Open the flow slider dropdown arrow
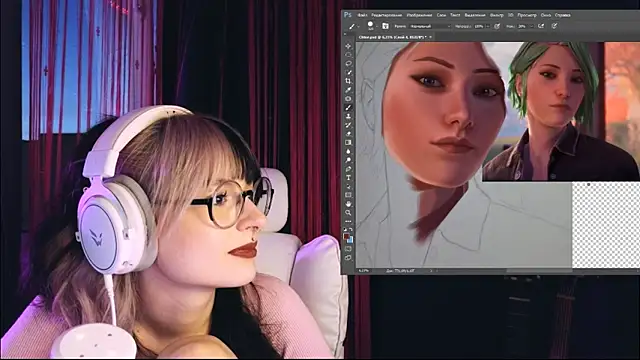 click(531, 26)
